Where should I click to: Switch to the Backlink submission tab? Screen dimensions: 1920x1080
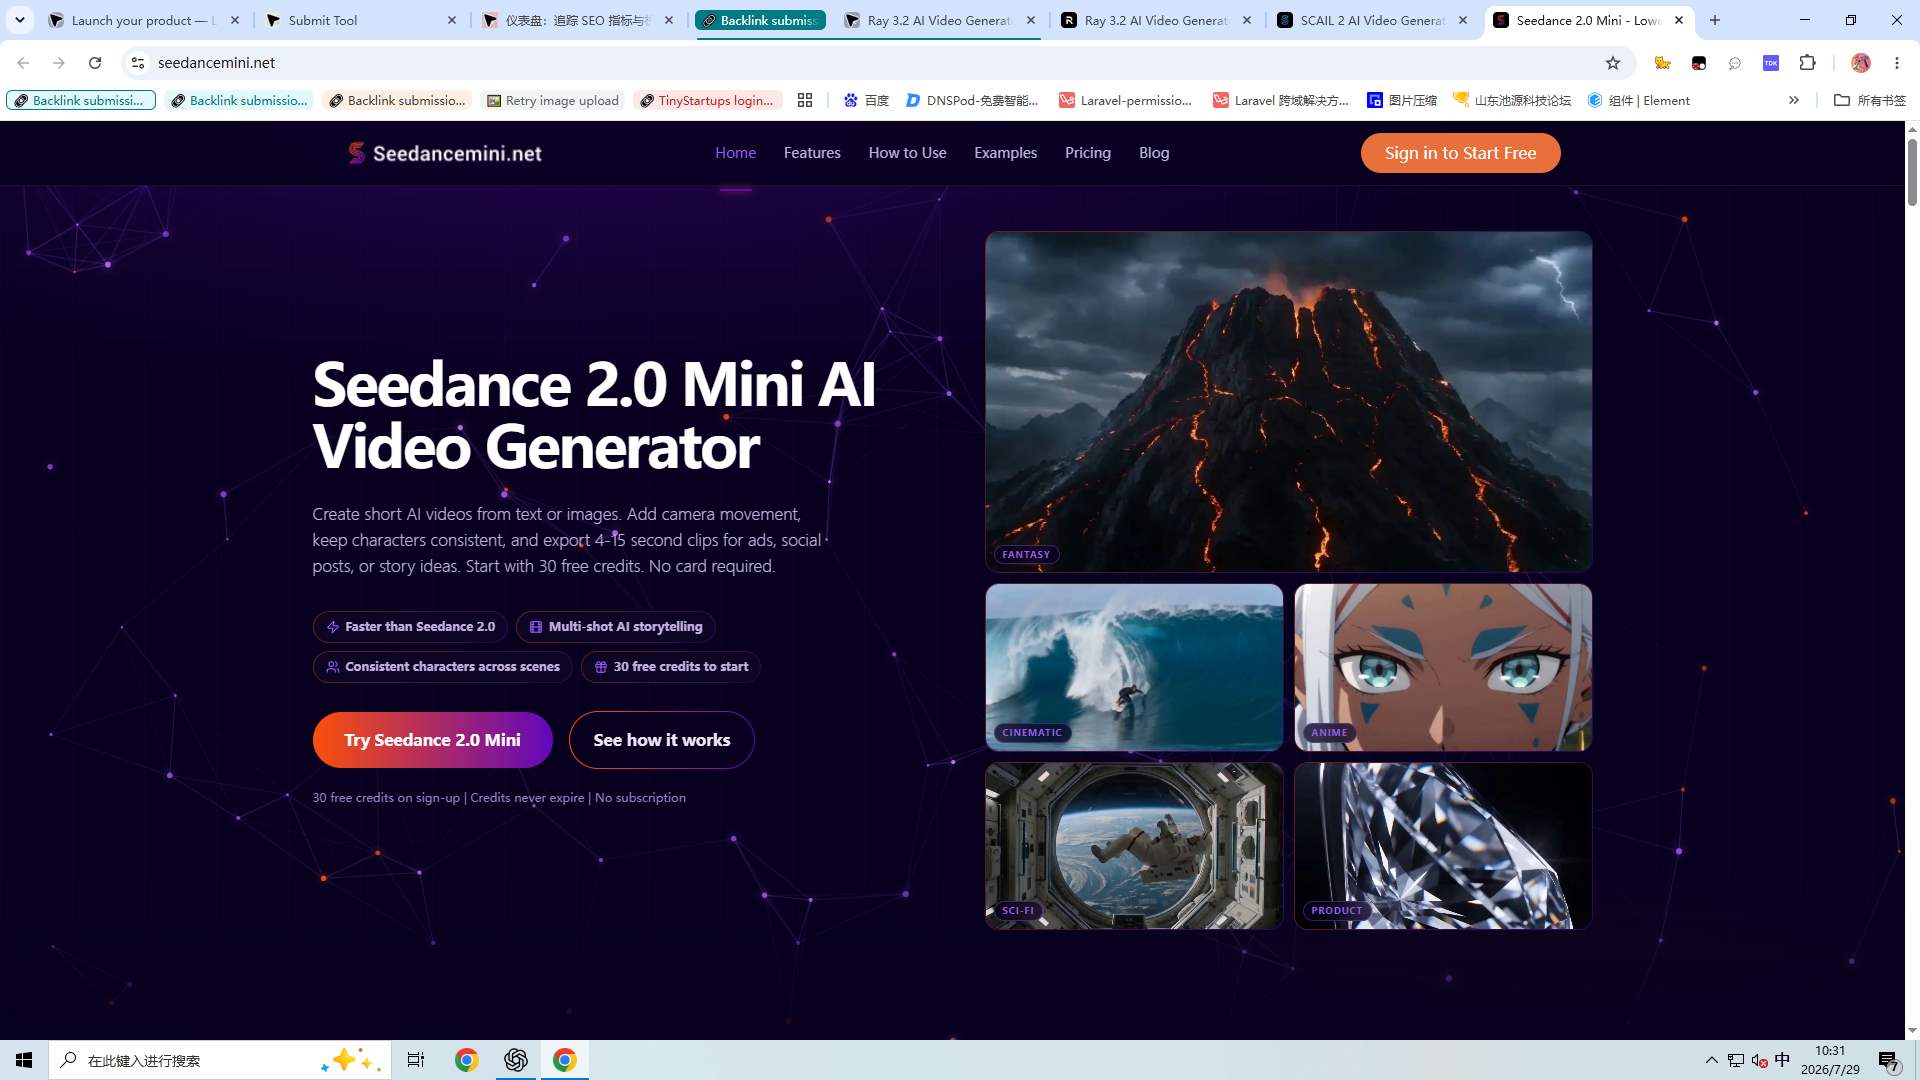pyautogui.click(x=760, y=20)
